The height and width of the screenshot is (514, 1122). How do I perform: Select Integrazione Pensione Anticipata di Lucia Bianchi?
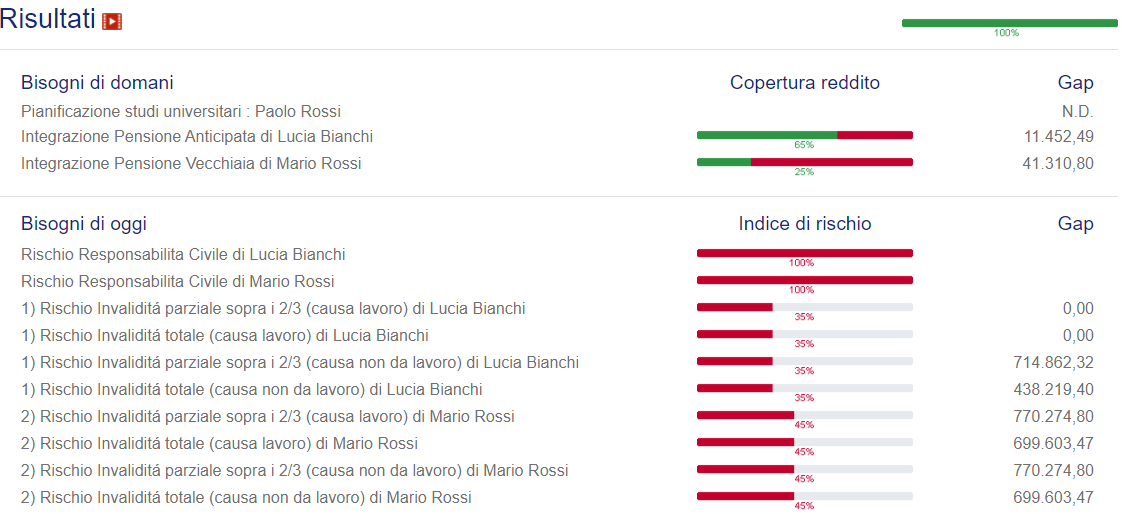[197, 137]
